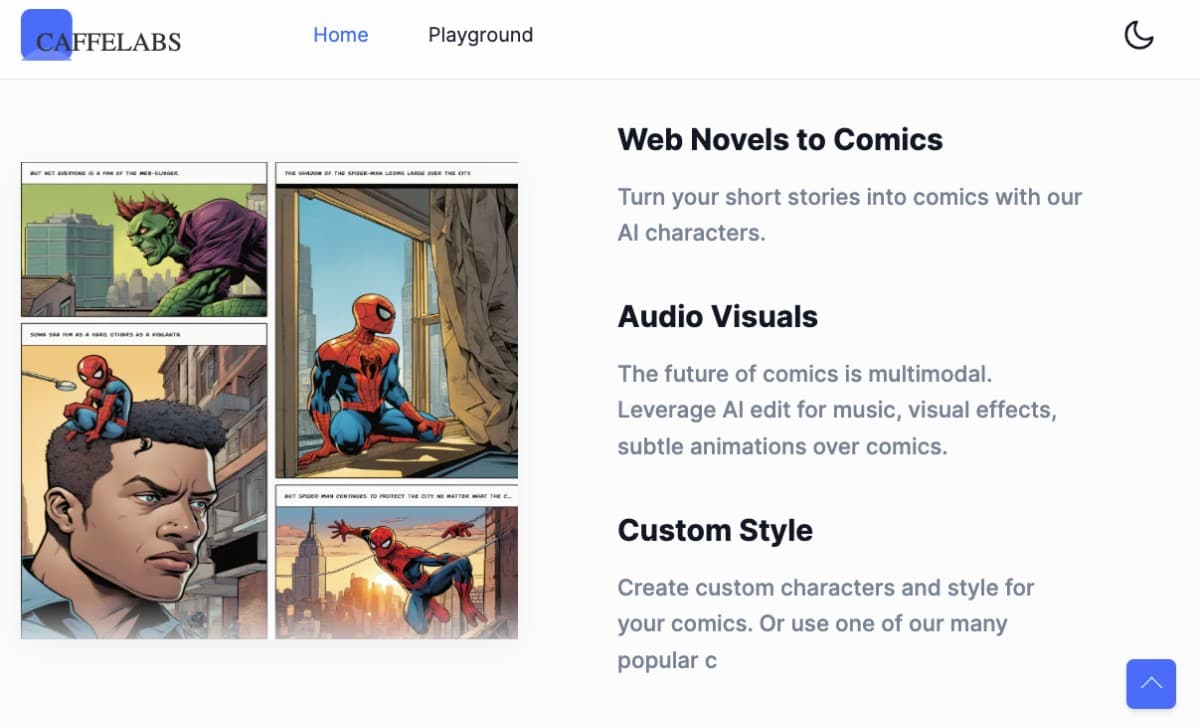The height and width of the screenshot is (728, 1200).
Task: Click the blue square logo icon
Action: point(46,34)
